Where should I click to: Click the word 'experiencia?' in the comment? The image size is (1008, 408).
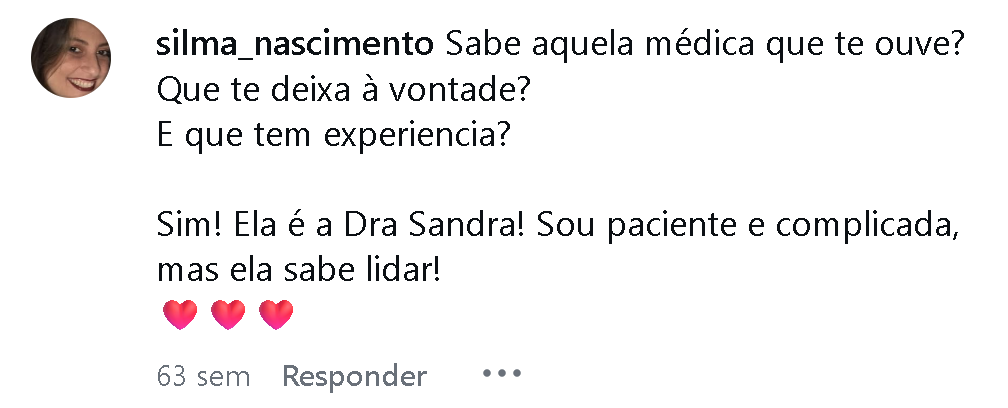click(416, 137)
